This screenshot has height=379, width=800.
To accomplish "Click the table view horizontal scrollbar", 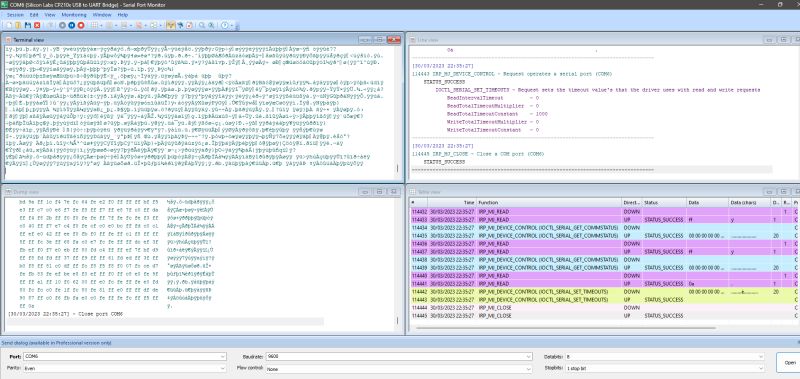I will click(566, 328).
